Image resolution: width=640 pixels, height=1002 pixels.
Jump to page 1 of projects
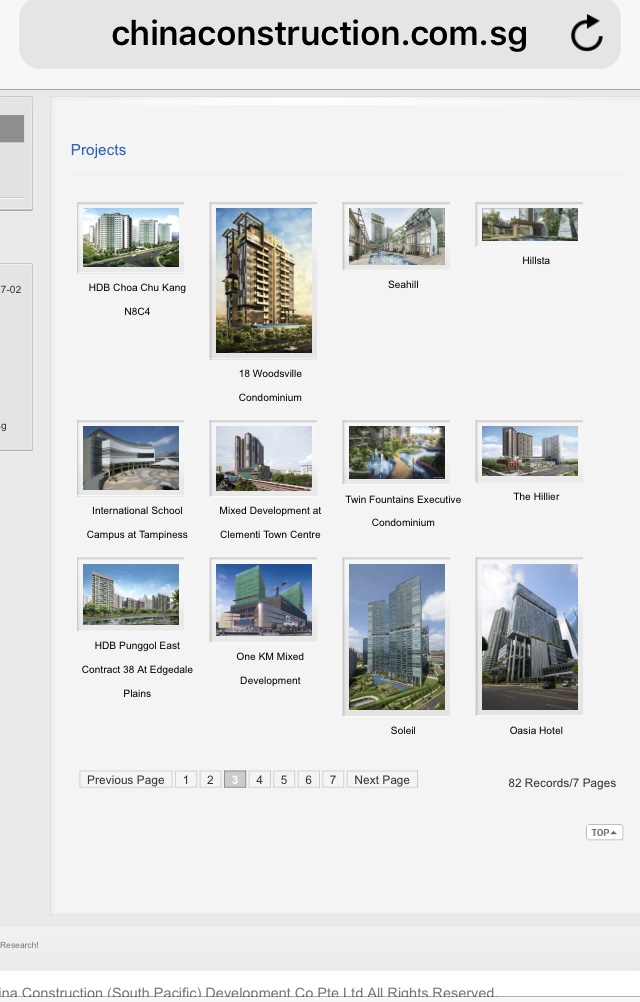pyautogui.click(x=185, y=780)
